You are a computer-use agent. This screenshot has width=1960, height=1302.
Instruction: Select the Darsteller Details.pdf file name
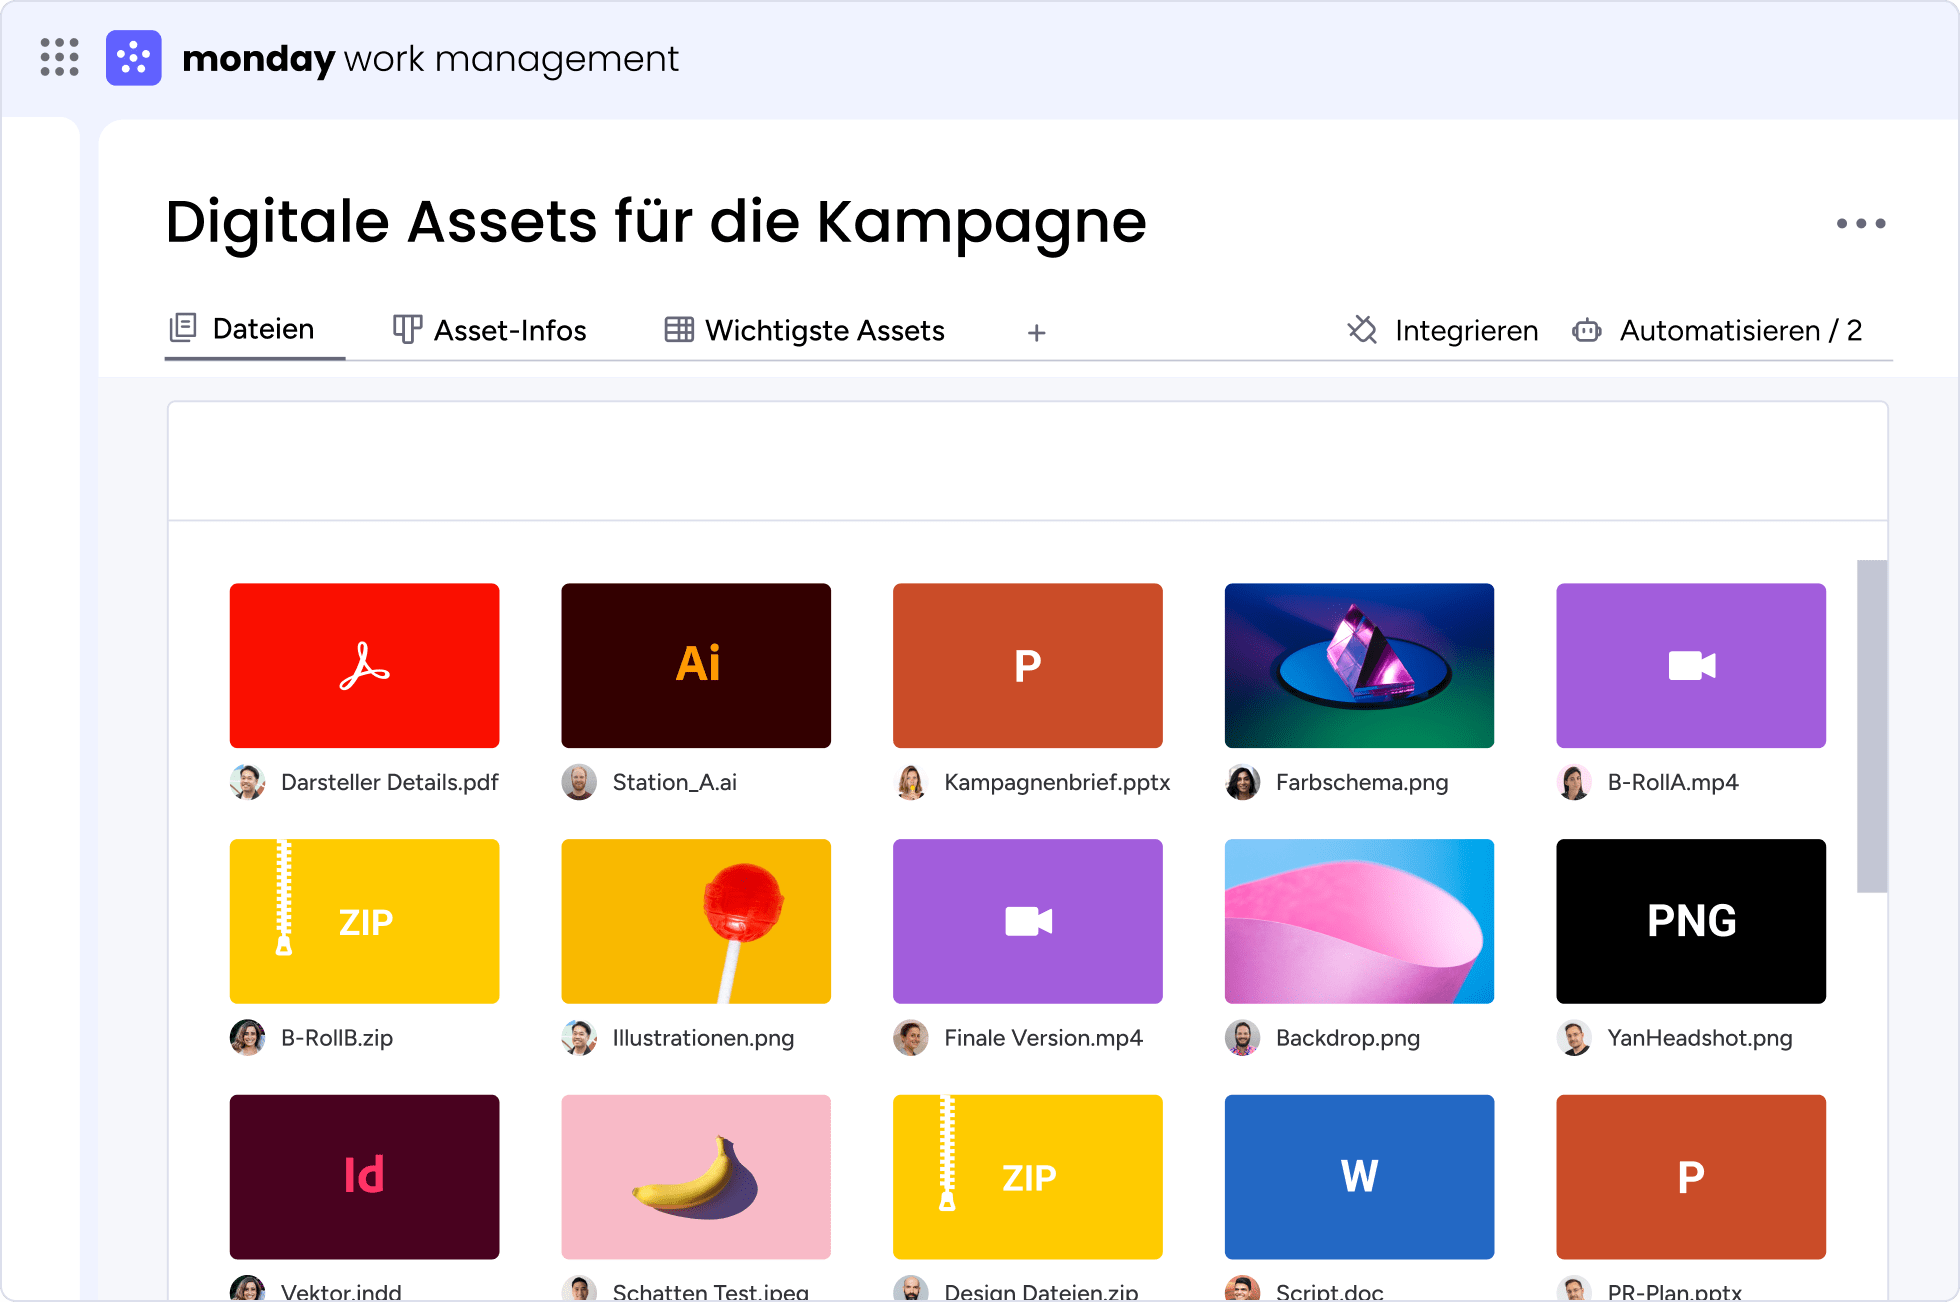[390, 782]
